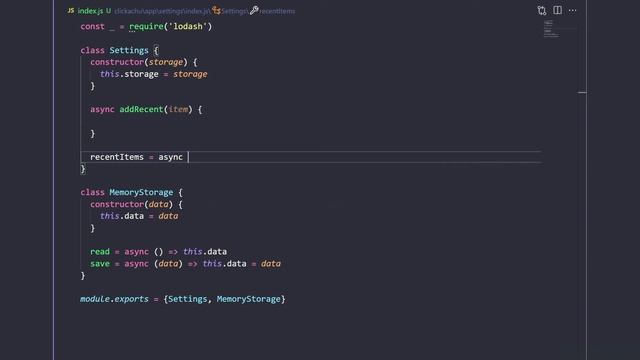Click "module.exports" text
This screenshot has height=360, width=640.
point(114,299)
